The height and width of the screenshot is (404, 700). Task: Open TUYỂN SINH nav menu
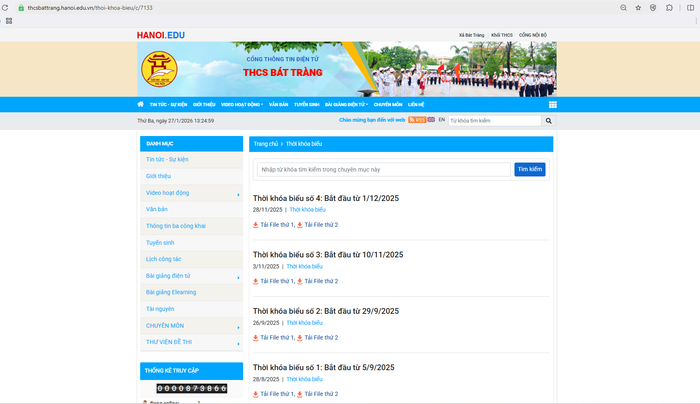(307, 104)
